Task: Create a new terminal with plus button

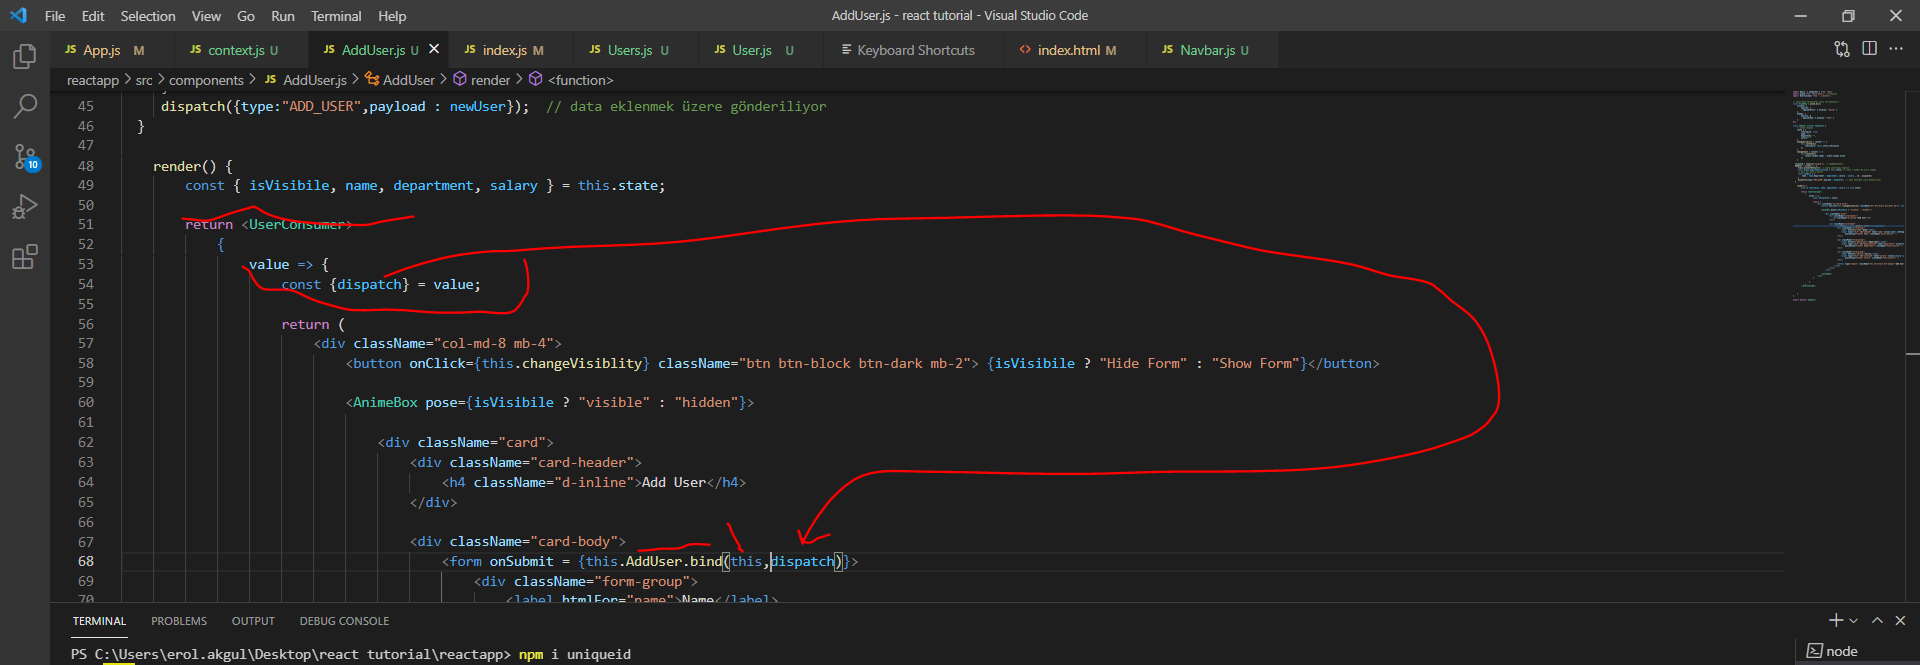Action: tap(1835, 621)
